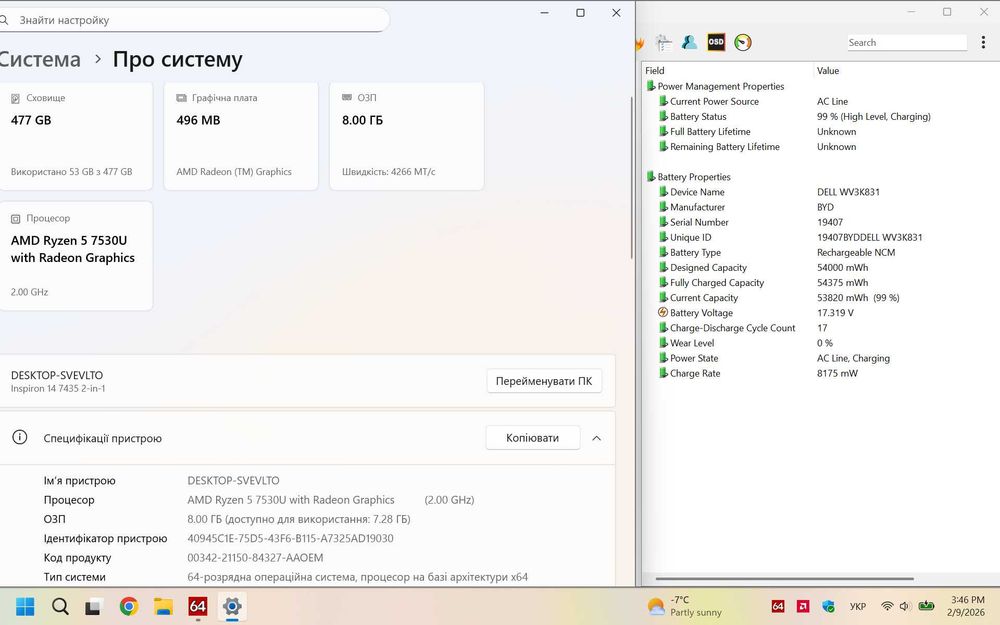
Task: Open the OSD panel icon in AIDA64
Action: click(x=716, y=43)
